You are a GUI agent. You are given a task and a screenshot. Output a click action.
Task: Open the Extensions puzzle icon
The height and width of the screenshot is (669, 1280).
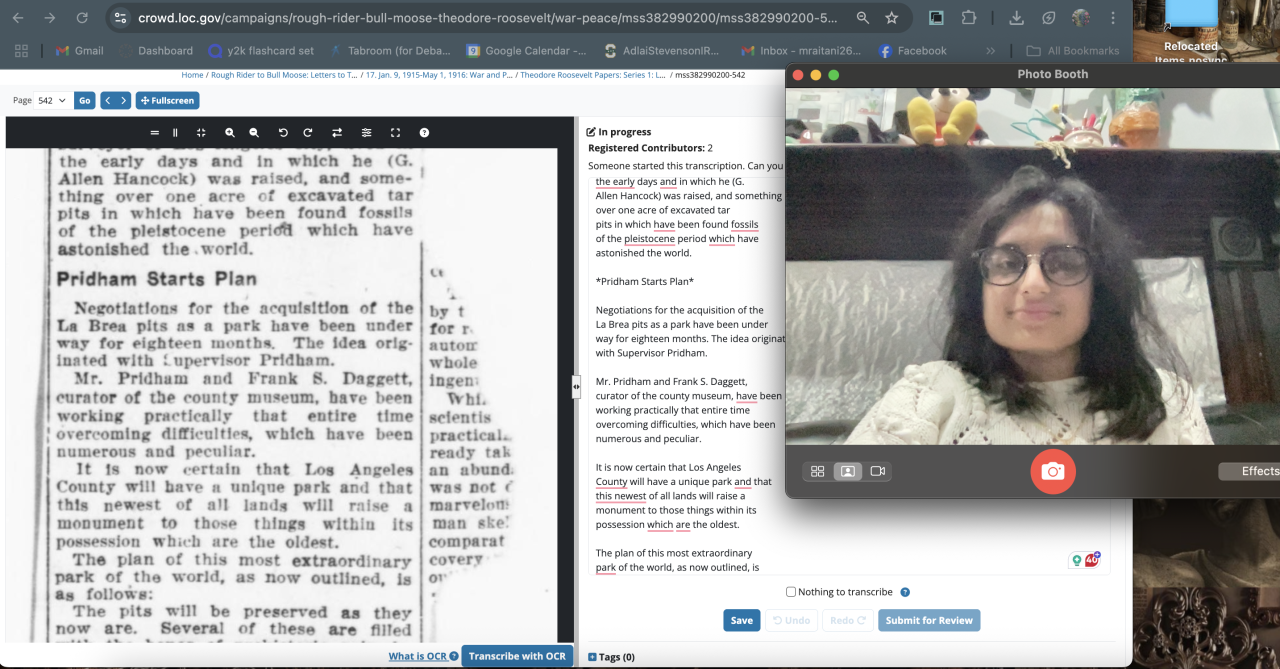(x=969, y=18)
